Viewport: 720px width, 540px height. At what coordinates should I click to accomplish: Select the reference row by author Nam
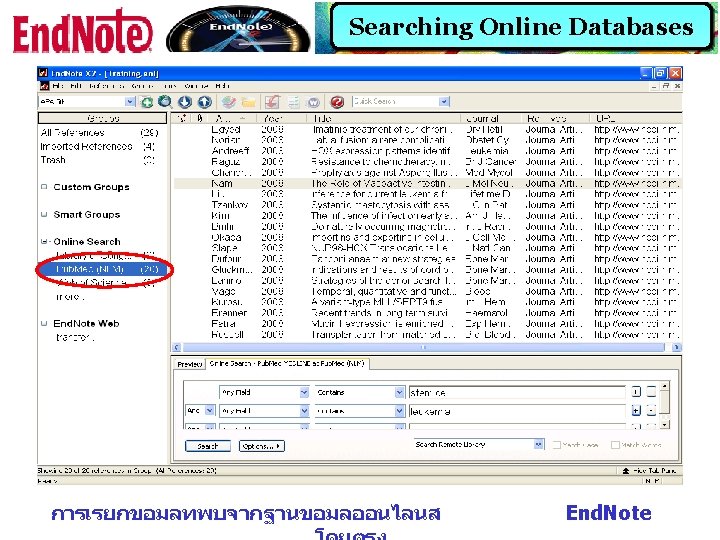pos(427,183)
